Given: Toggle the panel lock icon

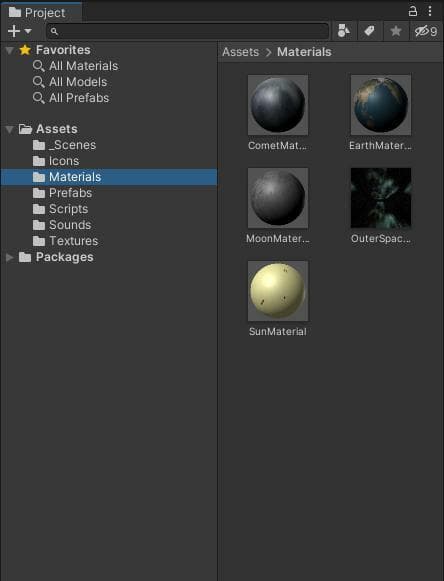Looking at the screenshot, I should coord(412,11).
